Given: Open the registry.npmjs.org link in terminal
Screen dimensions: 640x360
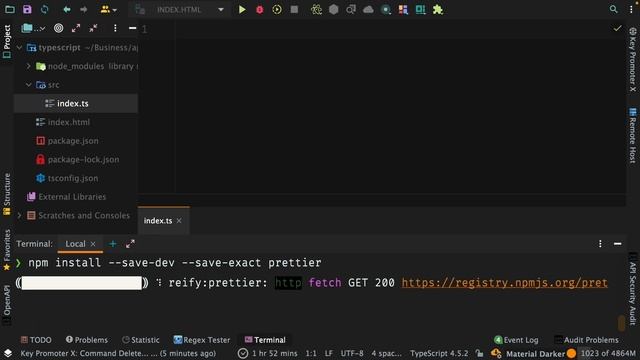Looking at the screenshot, I should (504, 283).
